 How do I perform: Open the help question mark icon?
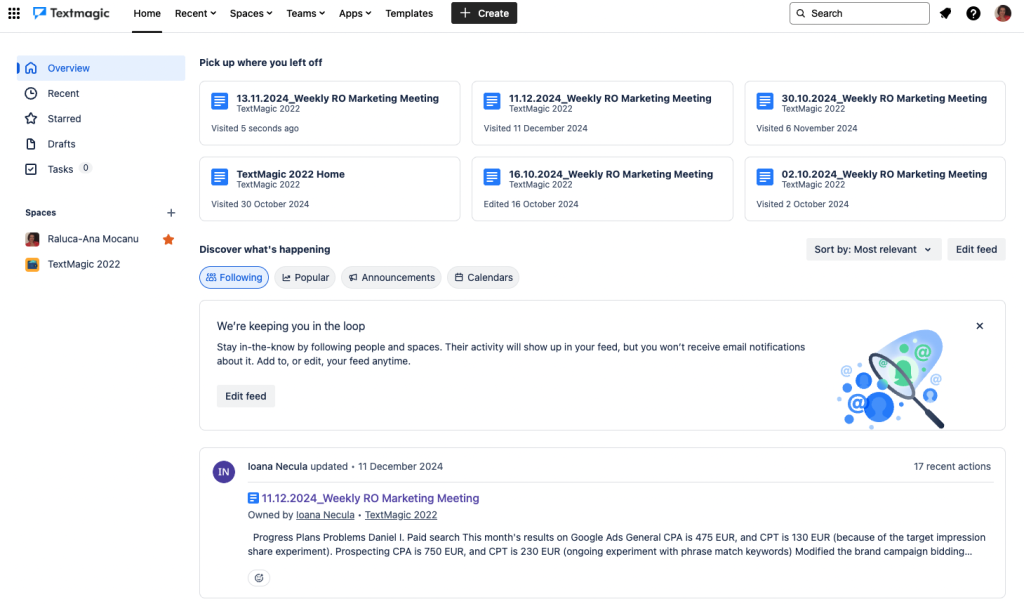point(973,13)
